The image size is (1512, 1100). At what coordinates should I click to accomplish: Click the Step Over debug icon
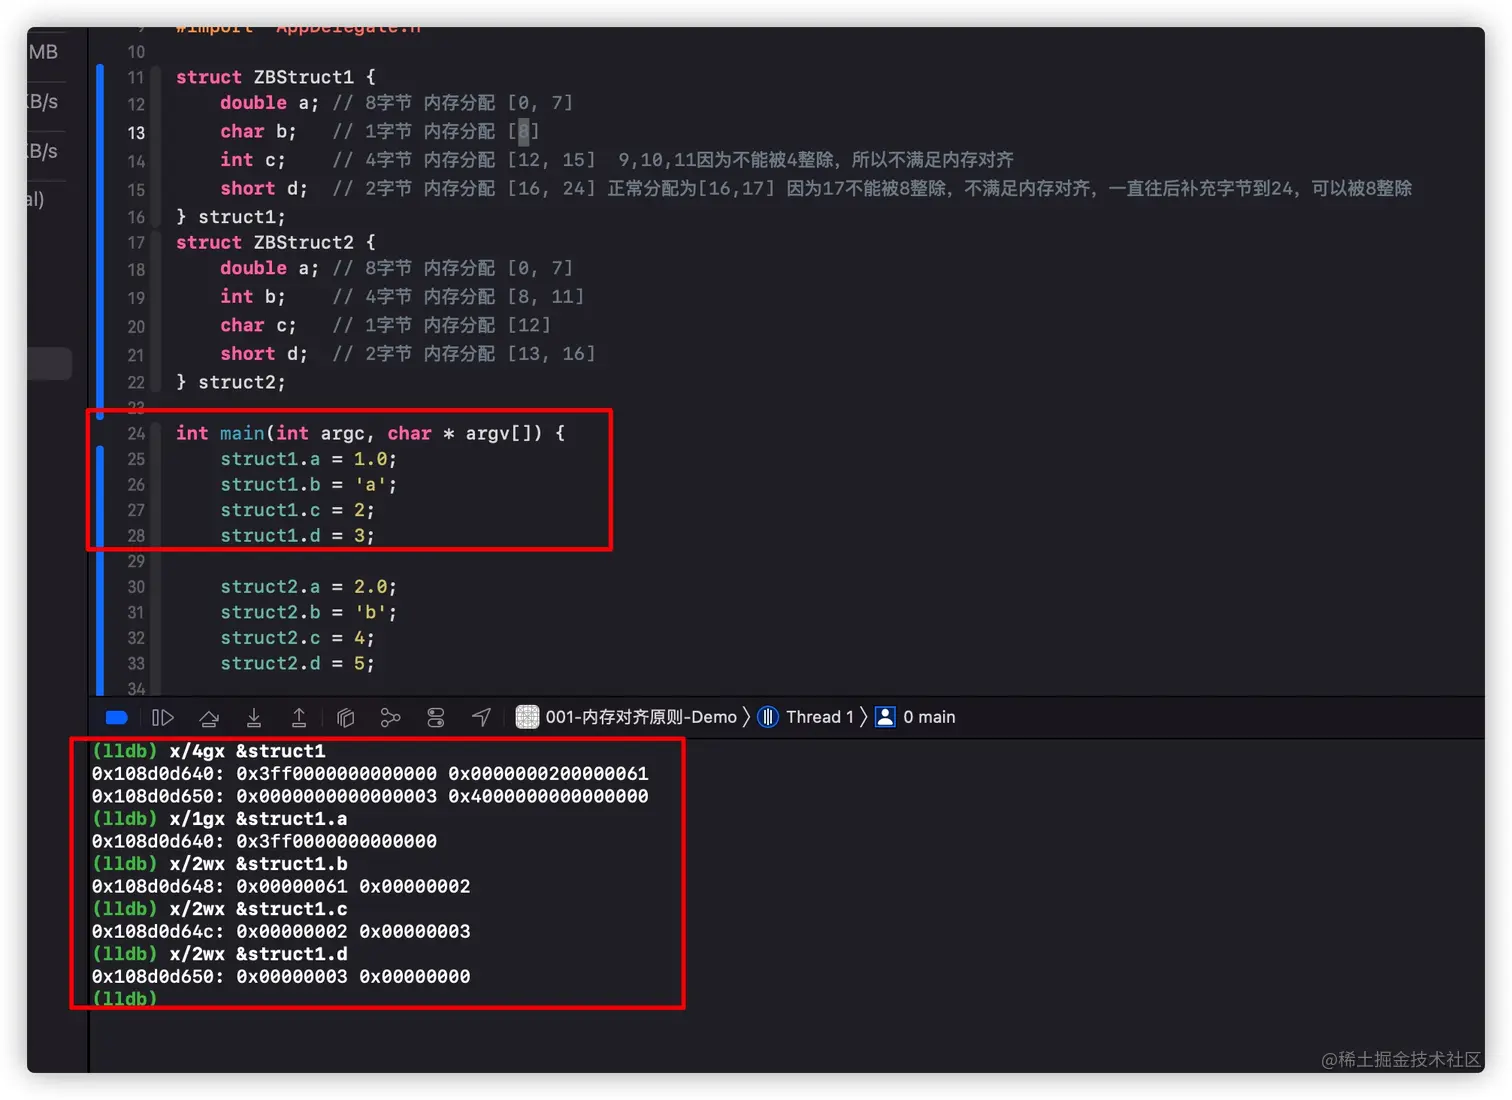[x=209, y=717]
